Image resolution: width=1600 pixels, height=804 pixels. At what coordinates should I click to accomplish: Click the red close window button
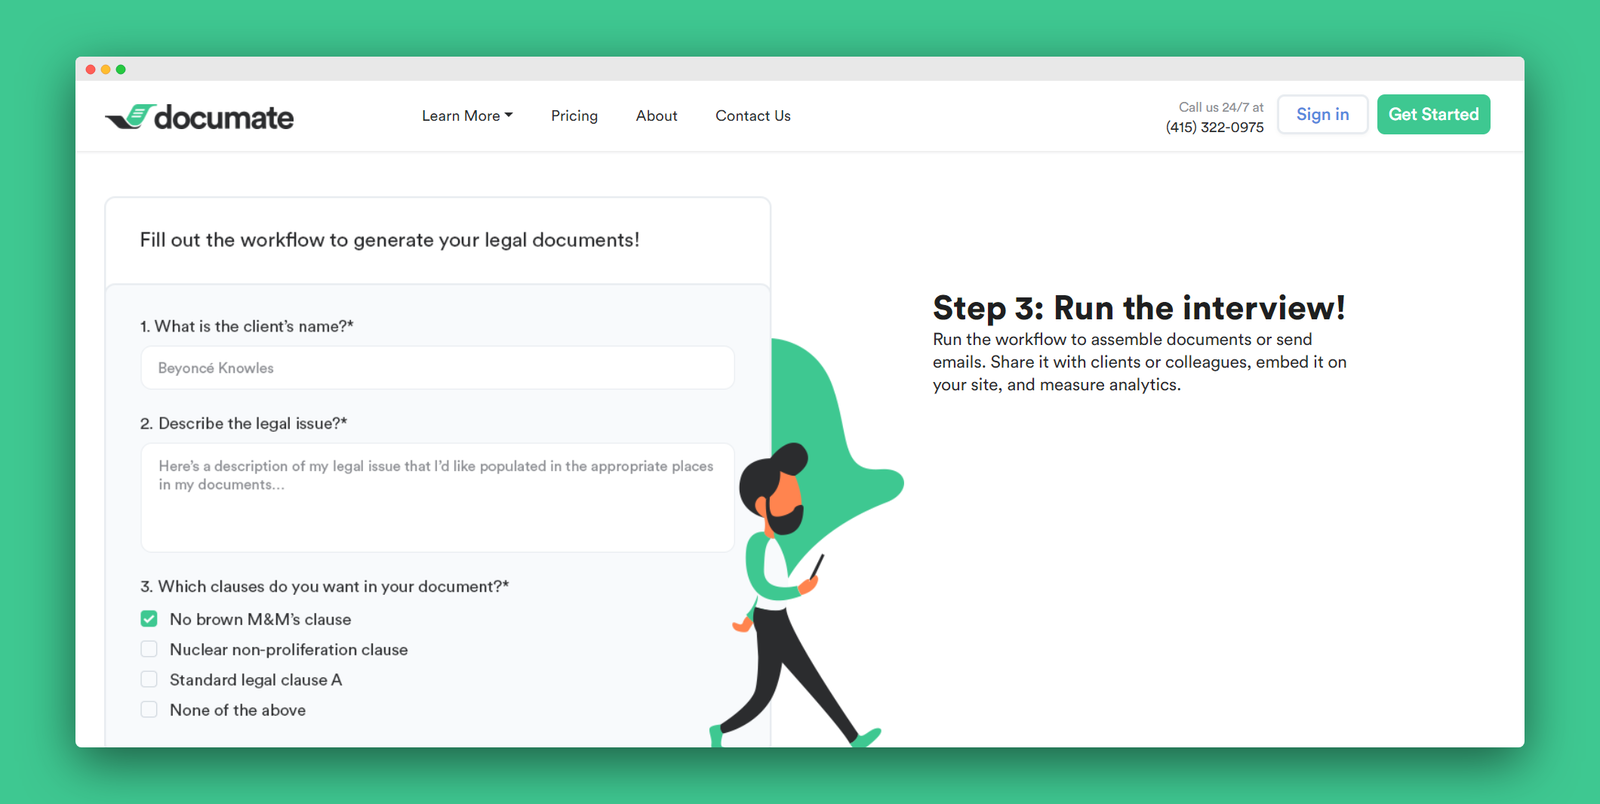(91, 69)
